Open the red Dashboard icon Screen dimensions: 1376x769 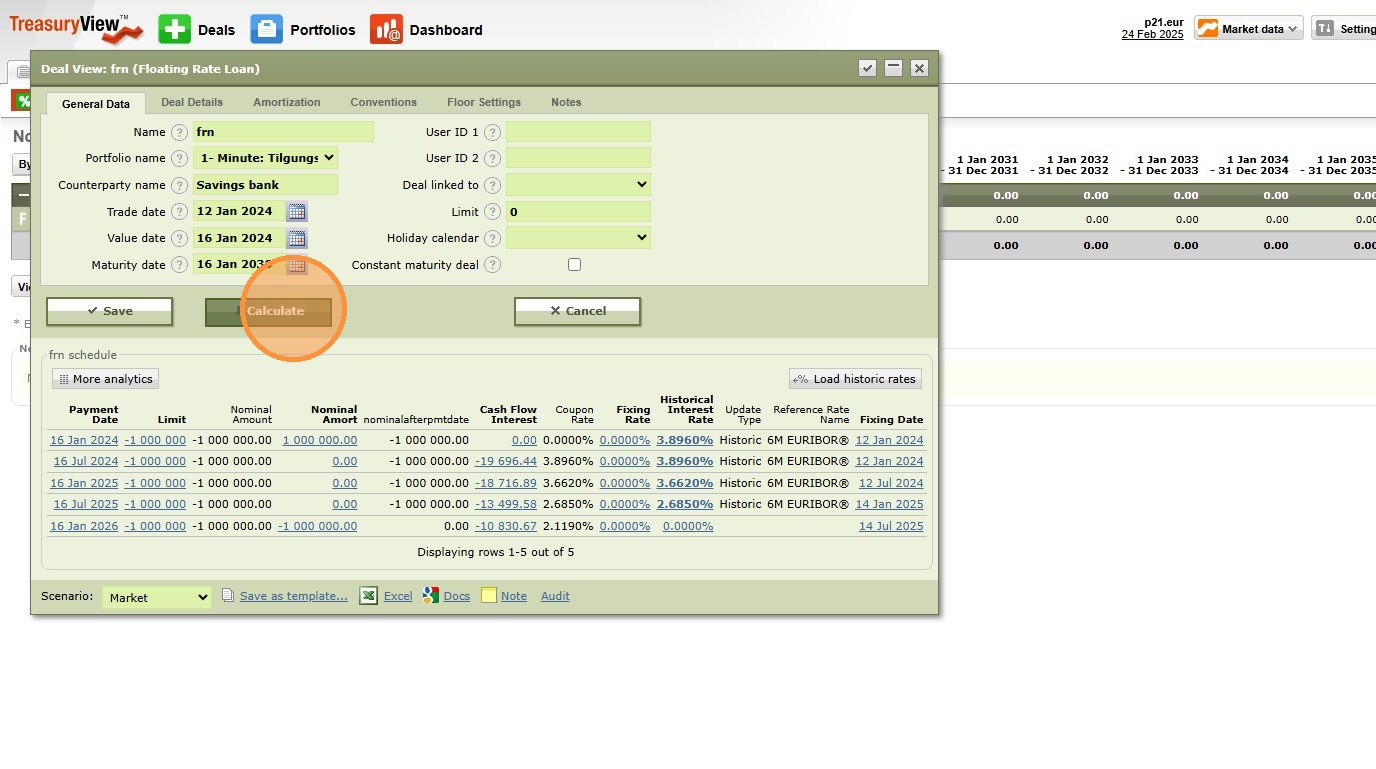(x=386, y=29)
